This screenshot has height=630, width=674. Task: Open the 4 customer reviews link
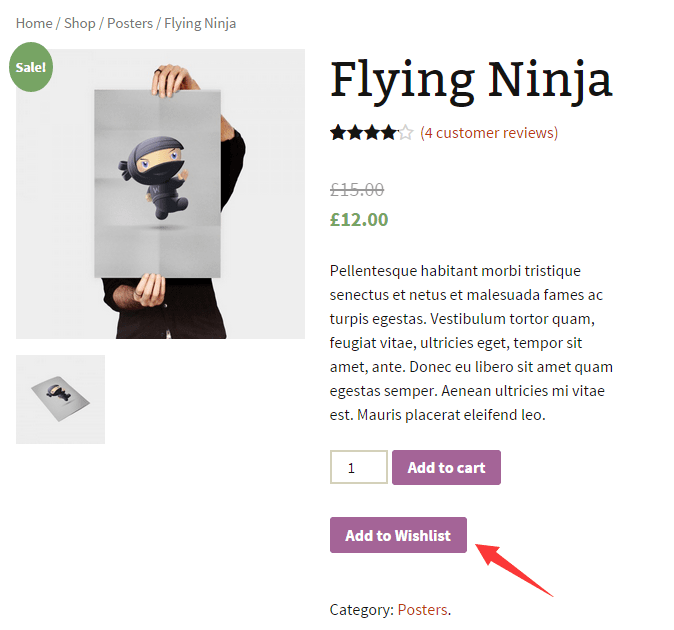[489, 133]
